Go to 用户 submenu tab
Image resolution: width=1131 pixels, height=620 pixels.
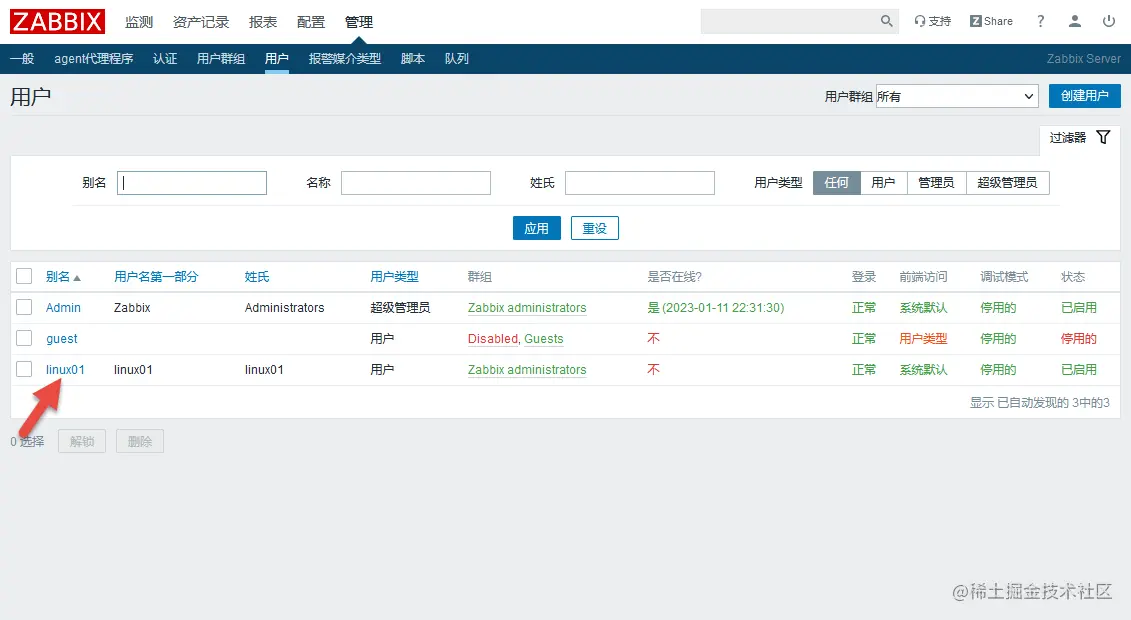pos(277,58)
